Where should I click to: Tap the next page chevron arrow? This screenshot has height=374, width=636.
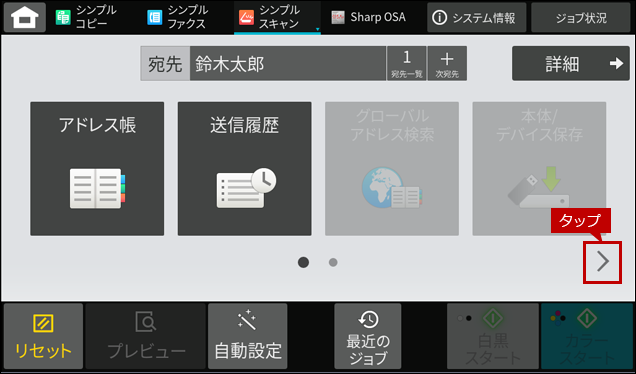click(603, 262)
